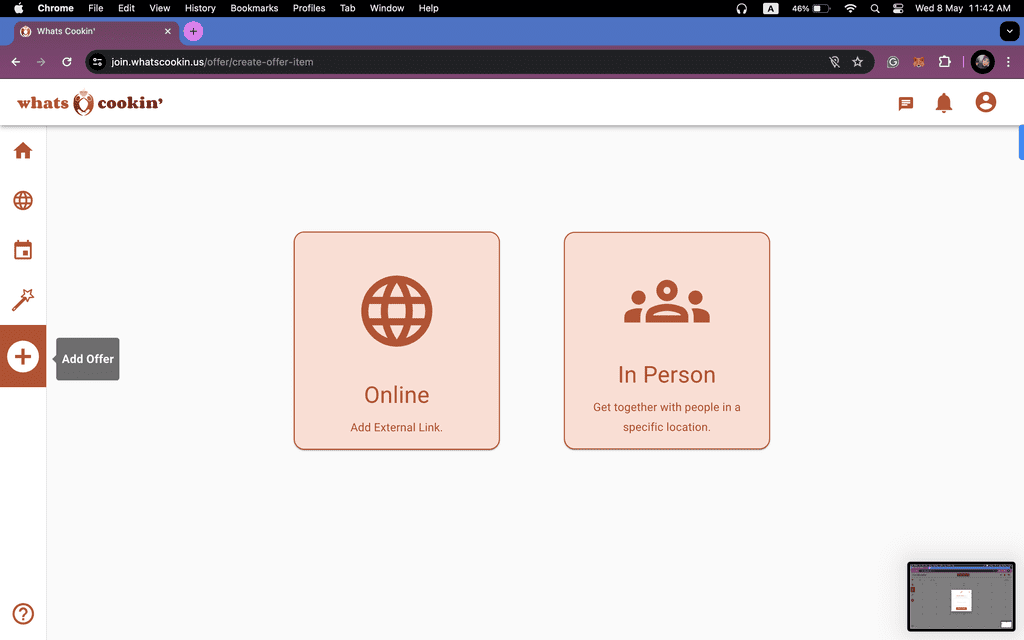Open Control Center icon

click(x=898, y=8)
